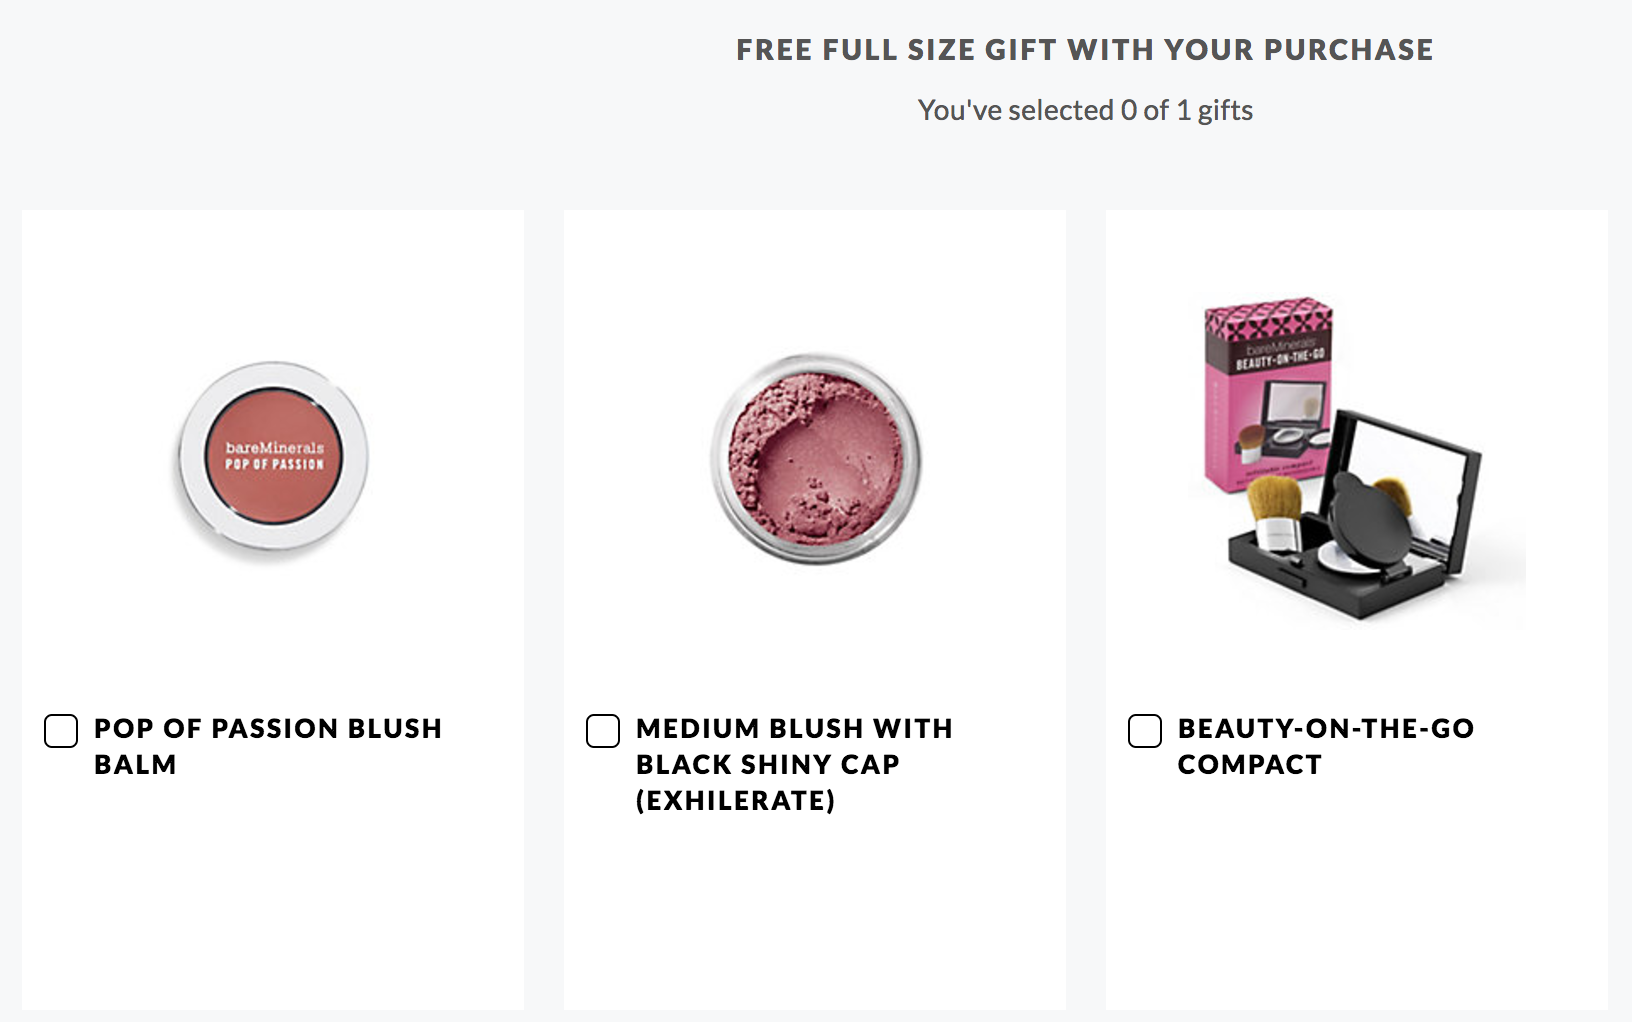
Task: Click the Pop of Passion balm product image
Action: [273, 458]
